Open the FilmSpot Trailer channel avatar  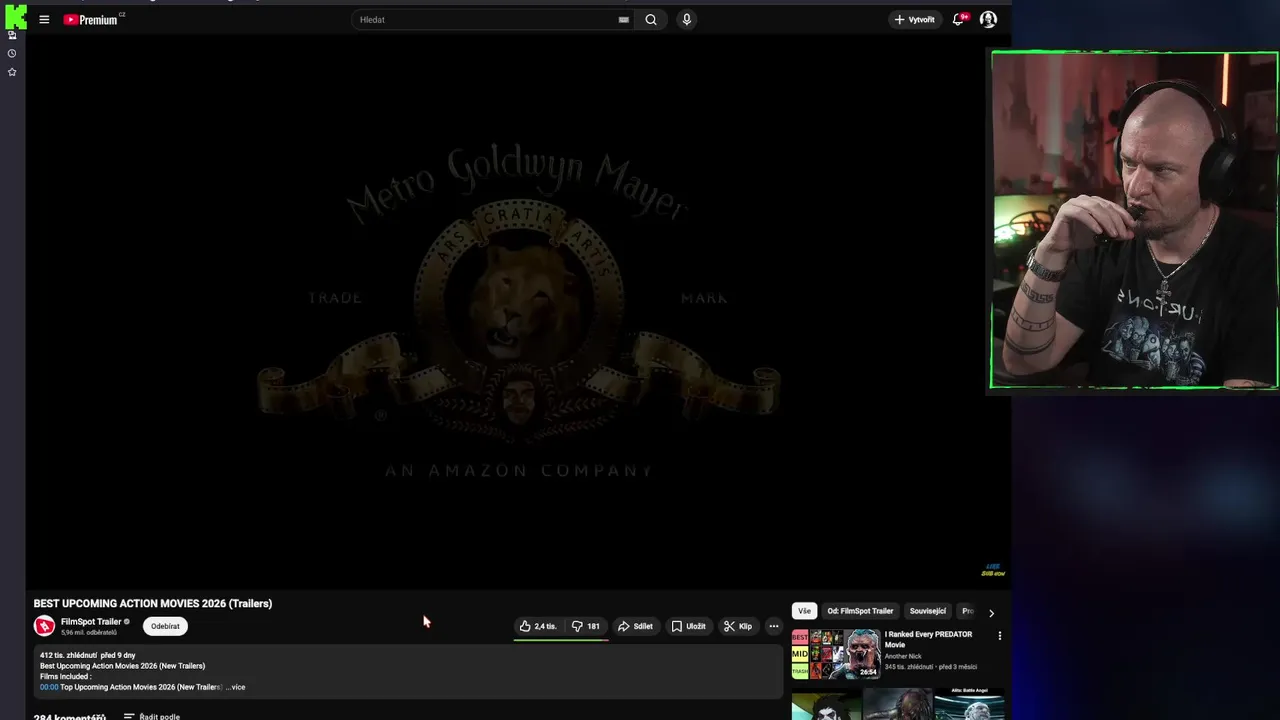pos(44,626)
